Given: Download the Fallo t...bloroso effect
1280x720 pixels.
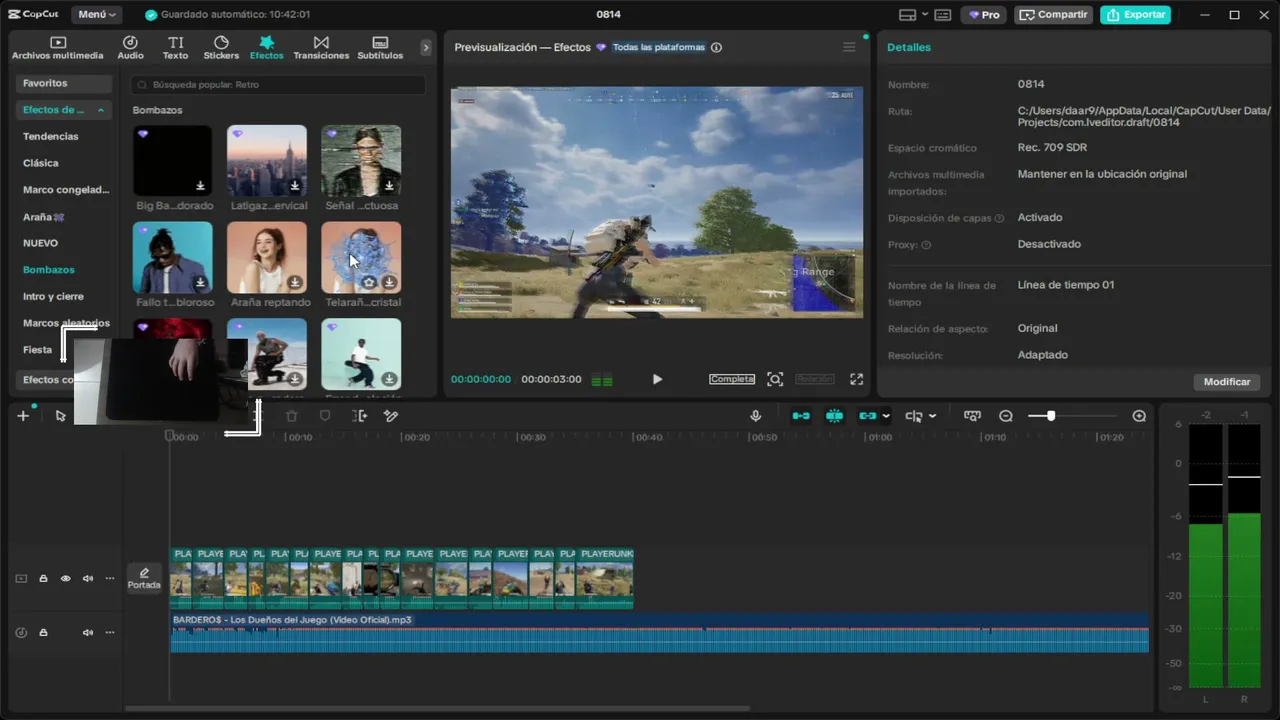Looking at the screenshot, I should click(200, 283).
